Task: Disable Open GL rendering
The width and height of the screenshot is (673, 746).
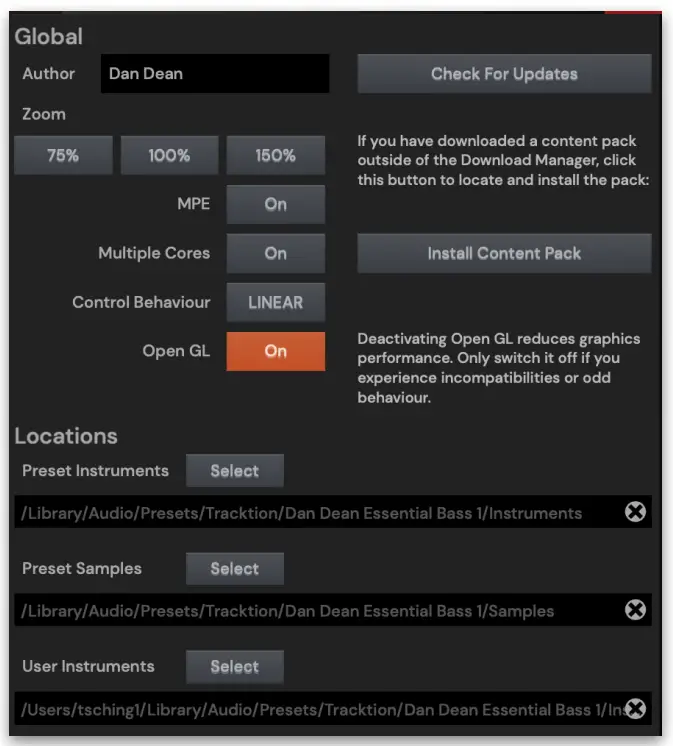Action: tap(275, 351)
